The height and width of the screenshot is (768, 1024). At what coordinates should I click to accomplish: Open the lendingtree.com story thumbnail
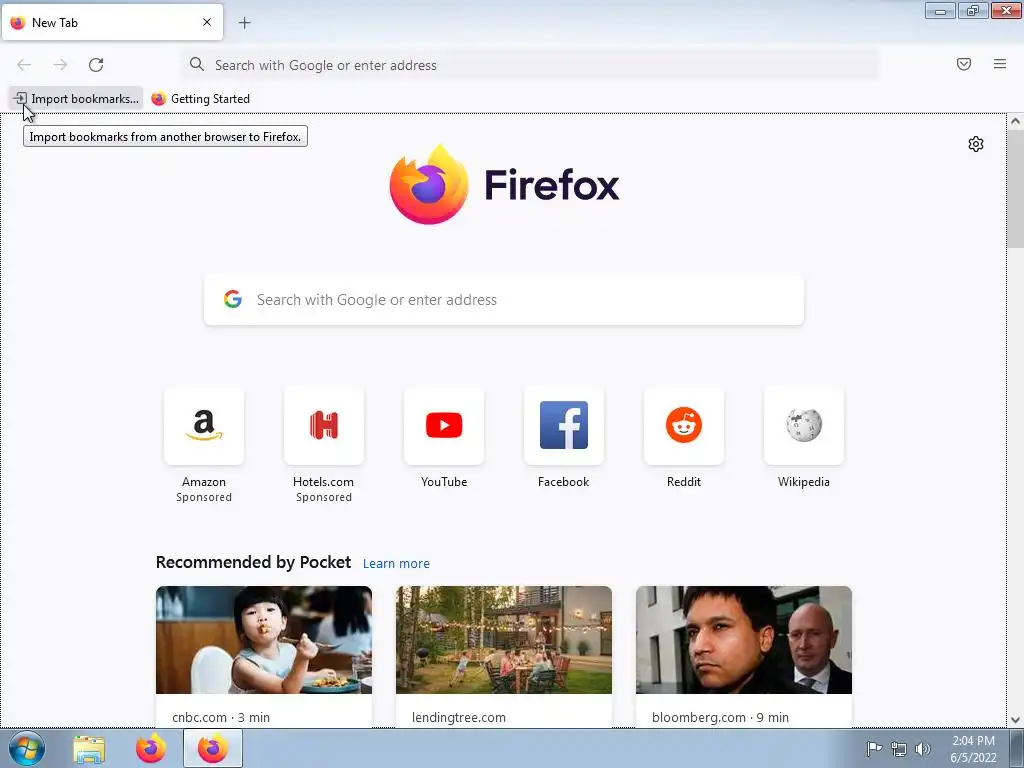pyautogui.click(x=504, y=640)
